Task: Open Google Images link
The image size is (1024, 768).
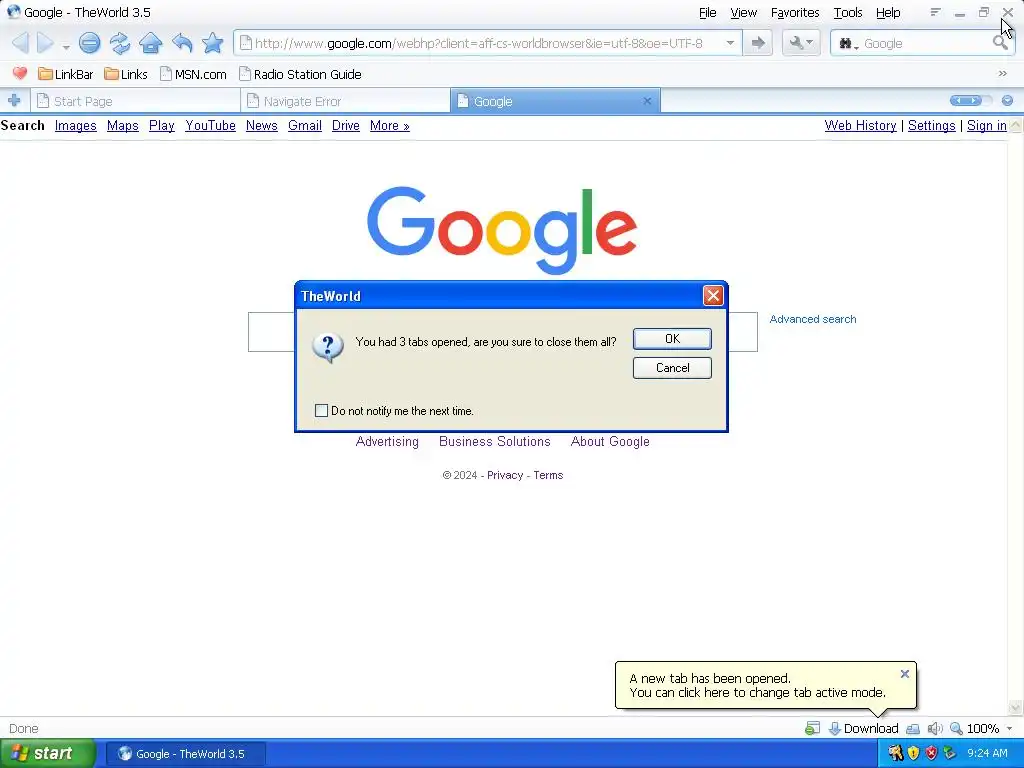Action: tap(76, 125)
